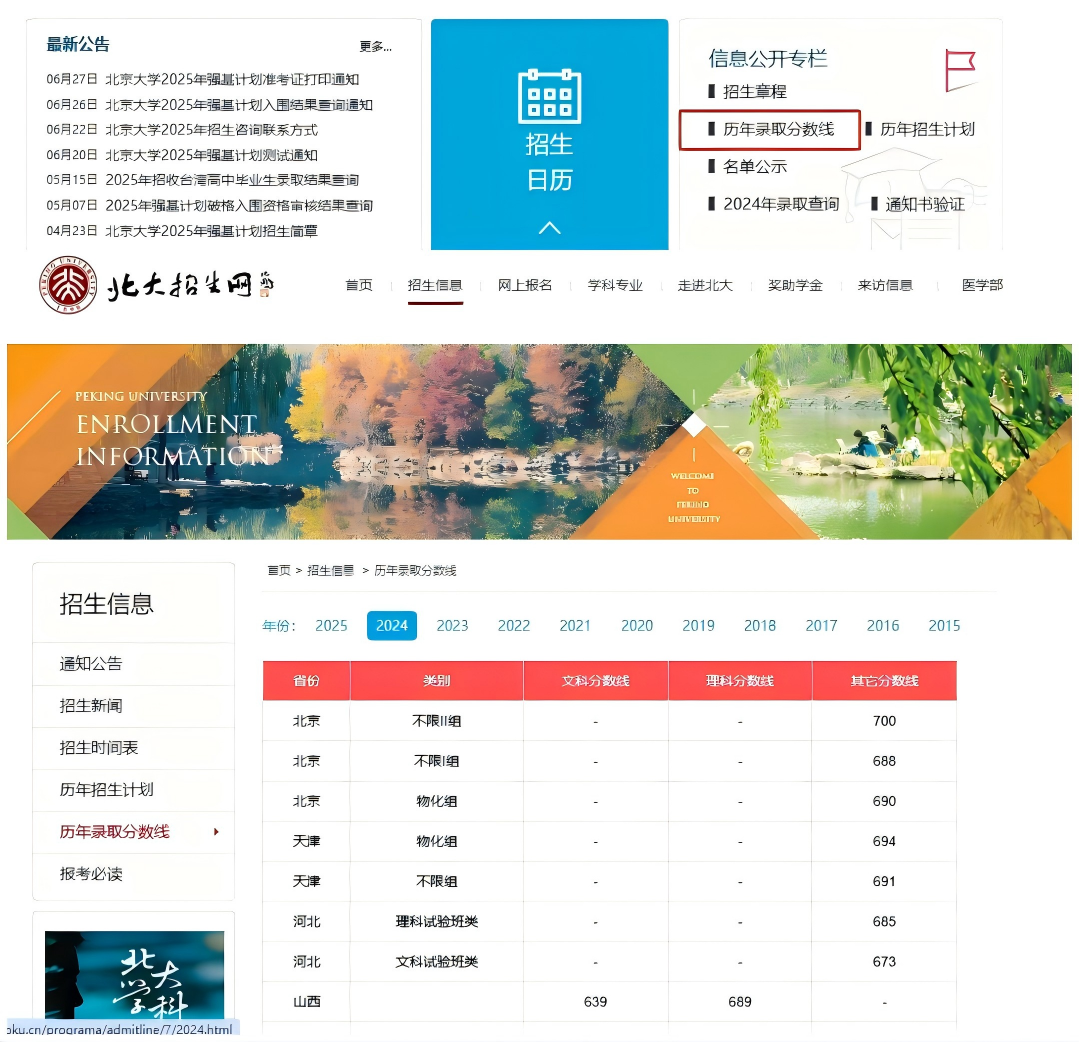The image size is (1079, 1043).
Task: Open the 招生日历 calendar icon
Action: point(549,97)
